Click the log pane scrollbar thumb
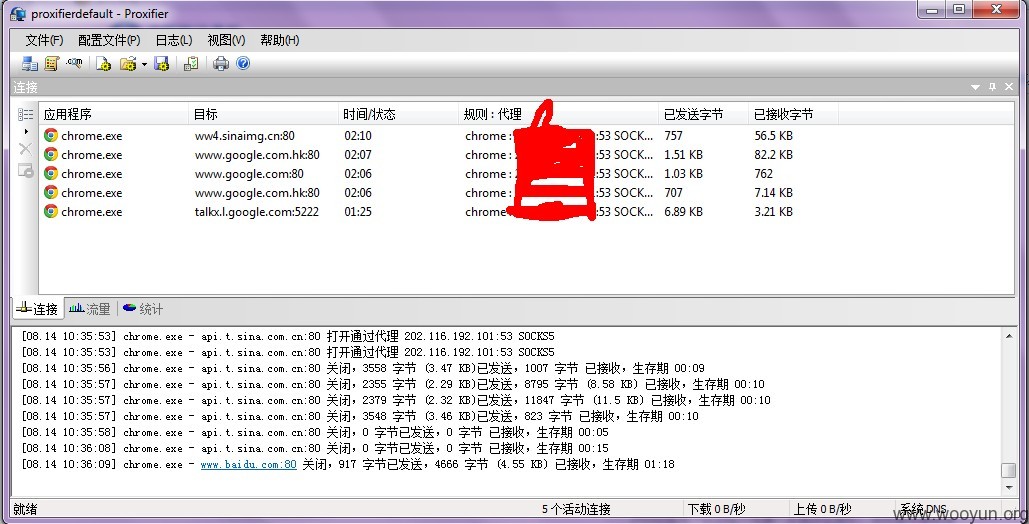 [1009, 470]
